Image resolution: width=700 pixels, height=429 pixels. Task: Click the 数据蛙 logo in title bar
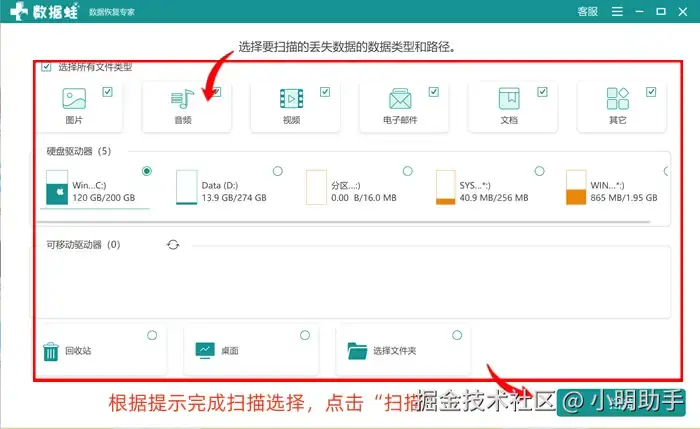pyautogui.click(x=44, y=11)
